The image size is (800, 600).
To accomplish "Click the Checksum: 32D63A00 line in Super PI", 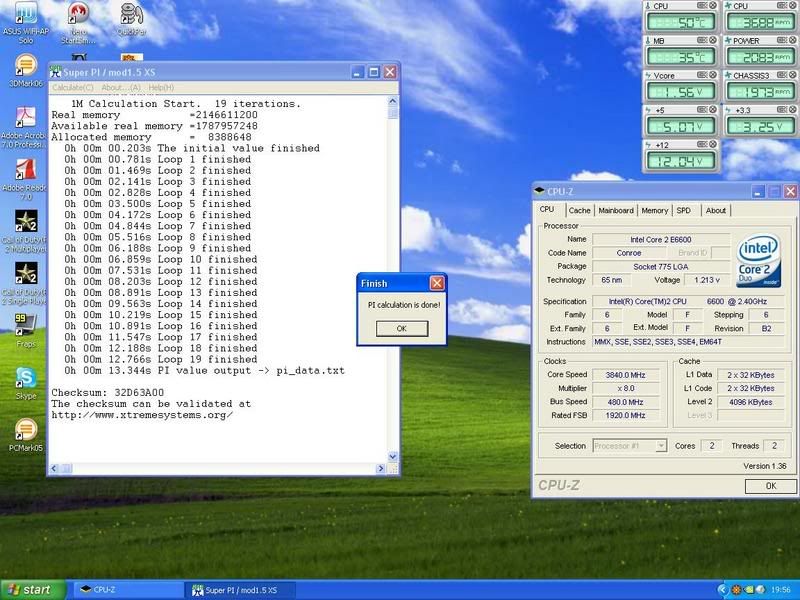I will [108, 393].
